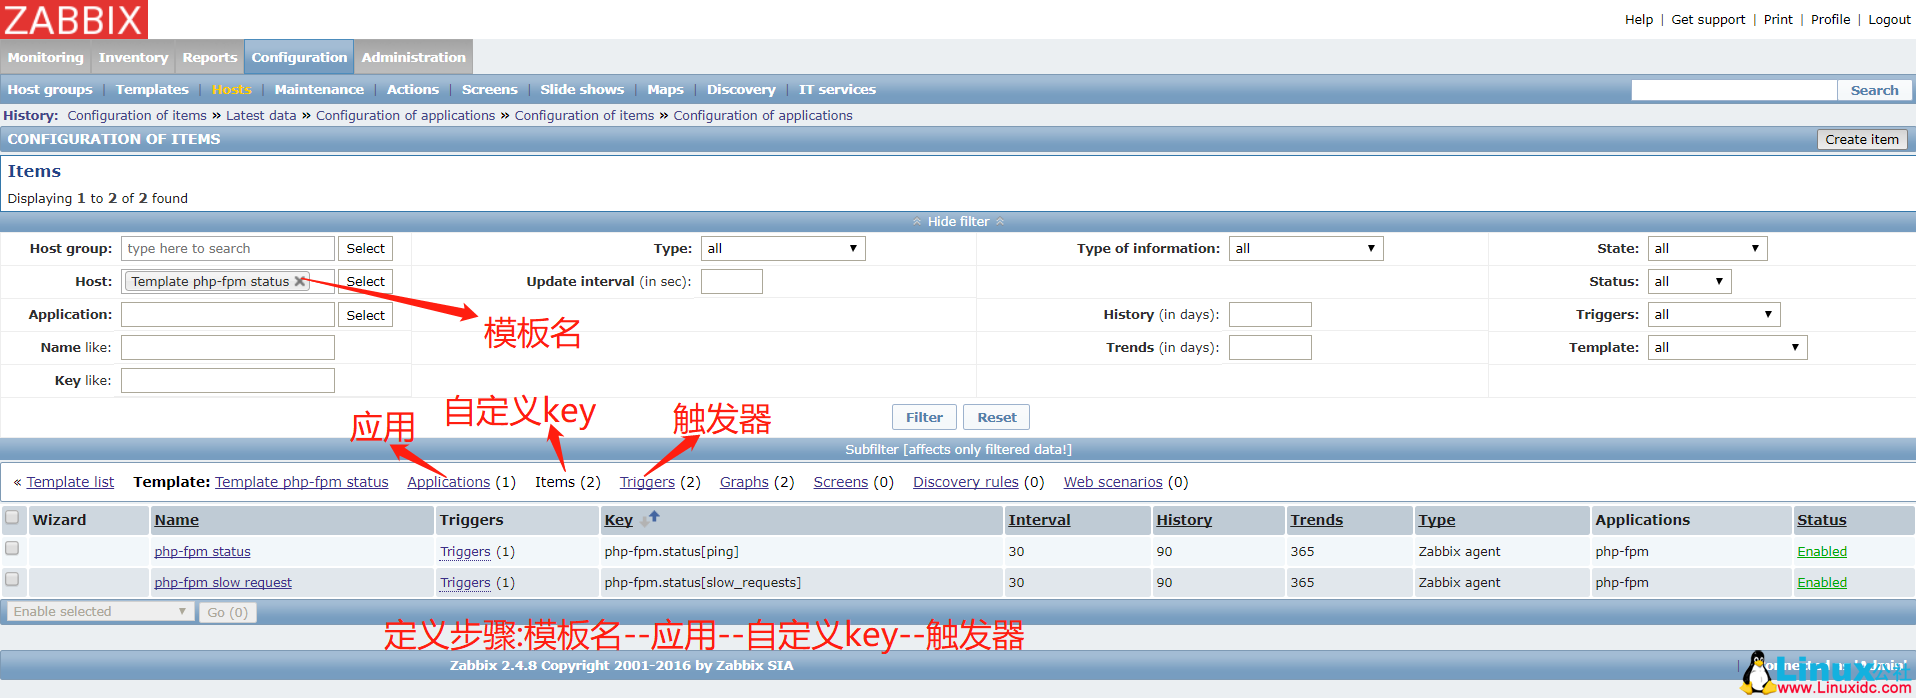This screenshot has width=1916, height=698.
Task: Focus the Update interval input
Action: point(732,281)
